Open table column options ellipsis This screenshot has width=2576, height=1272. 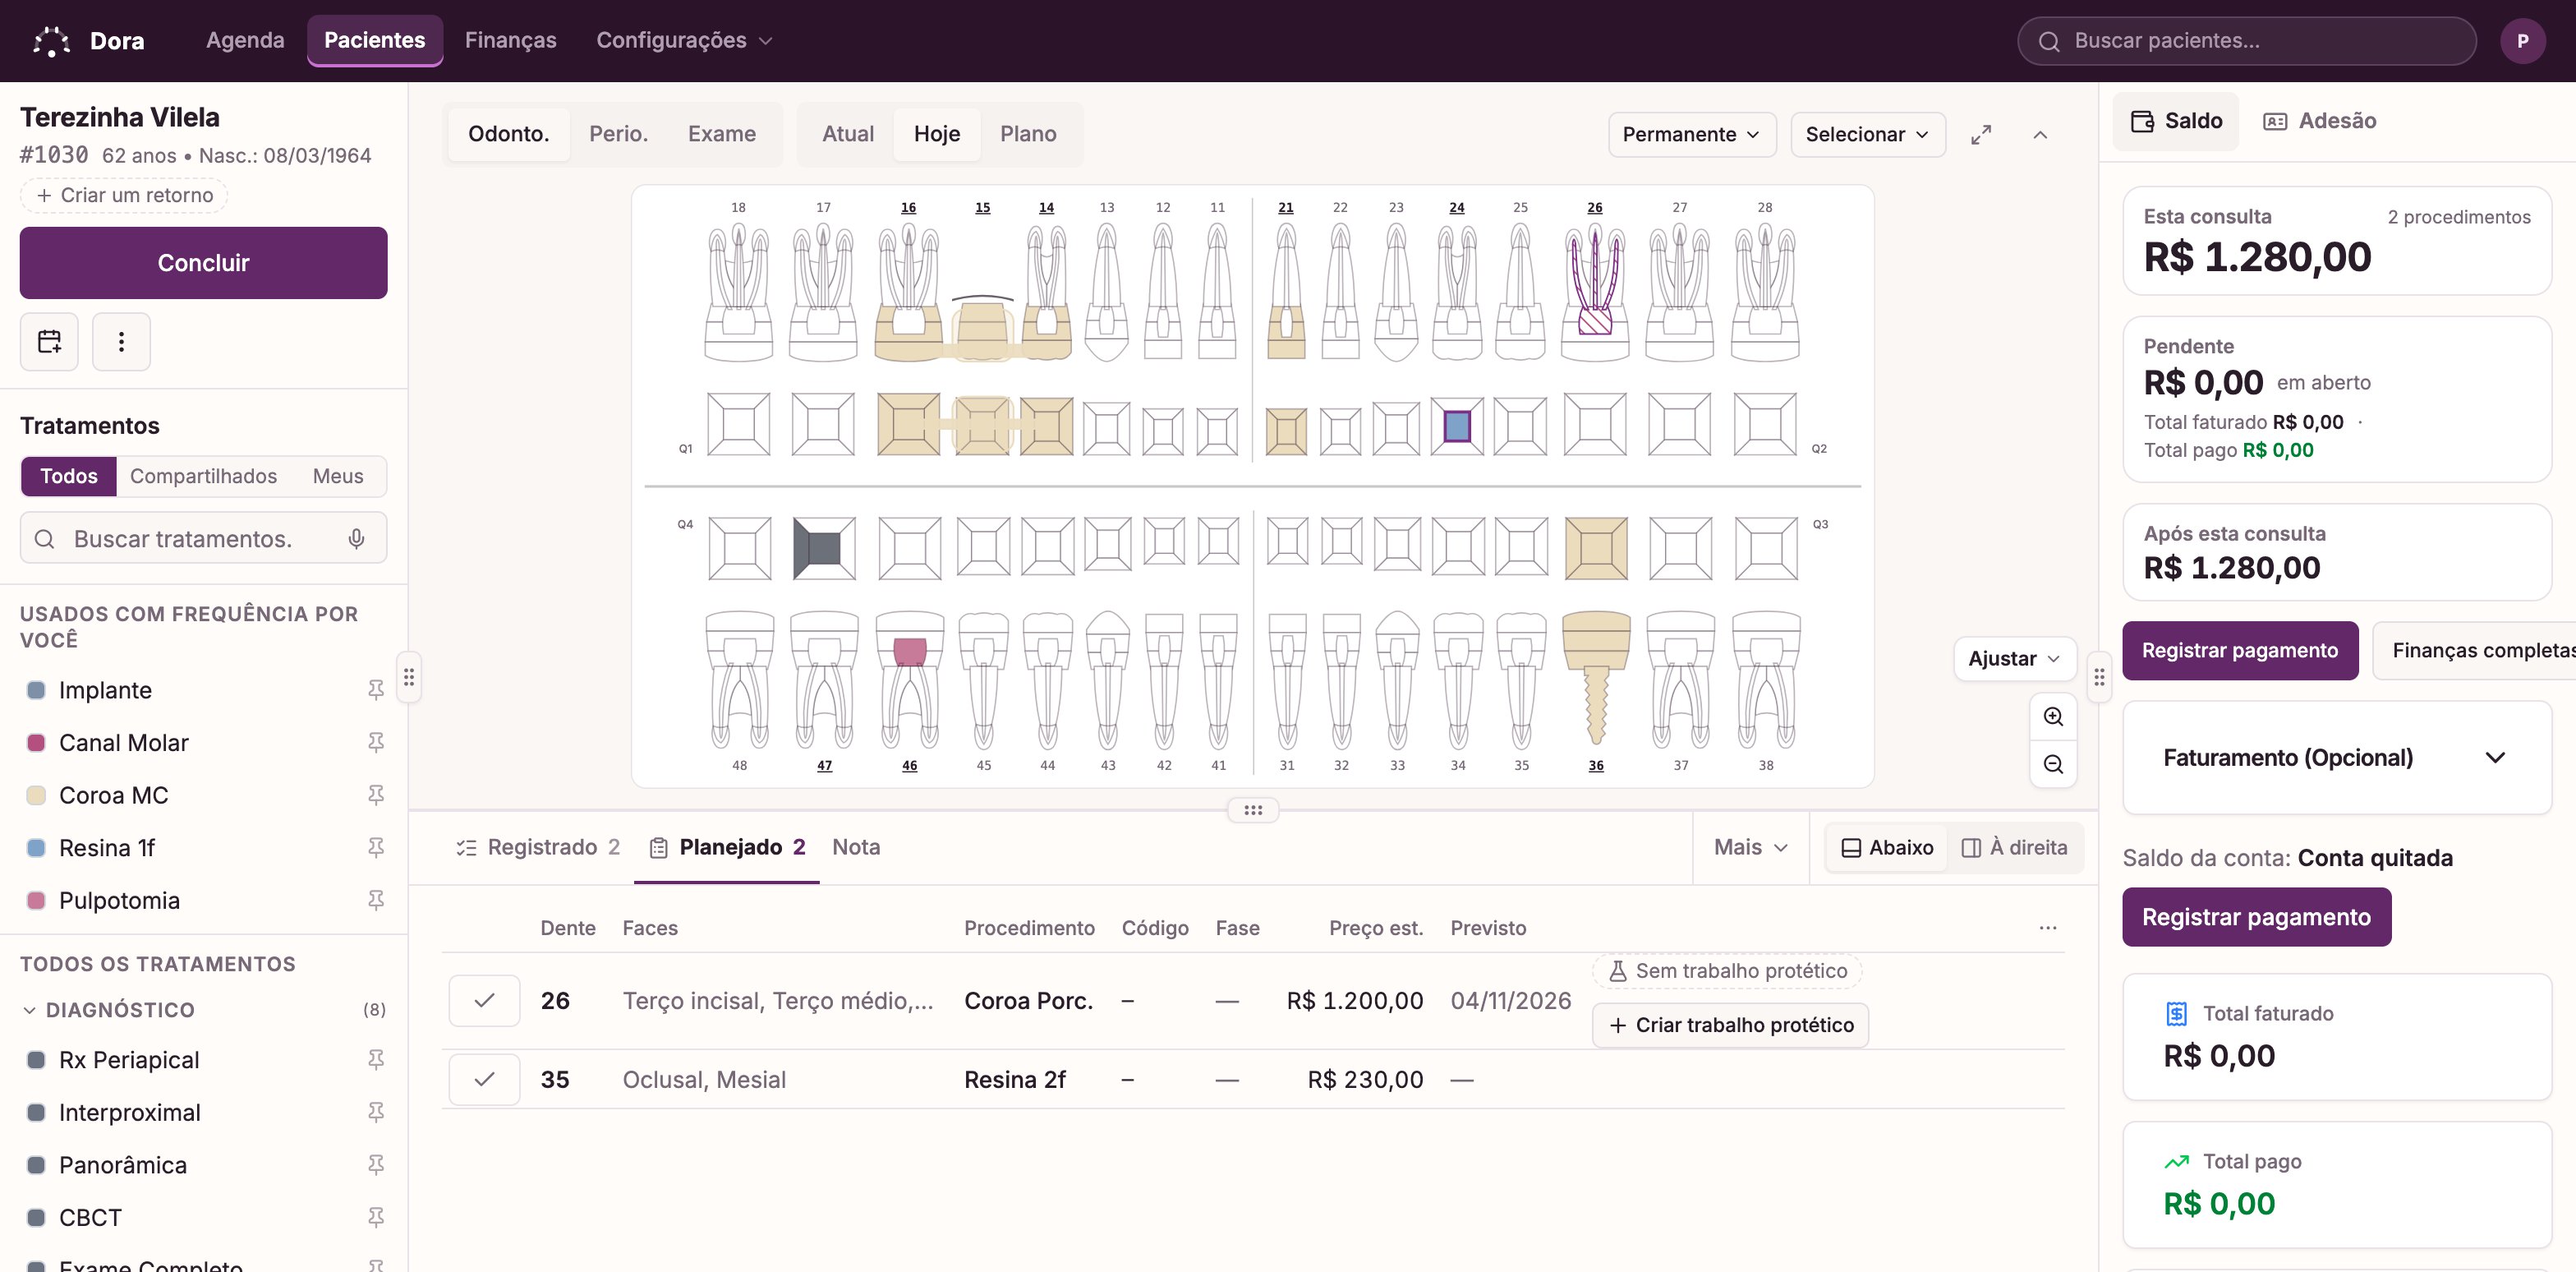(2048, 928)
